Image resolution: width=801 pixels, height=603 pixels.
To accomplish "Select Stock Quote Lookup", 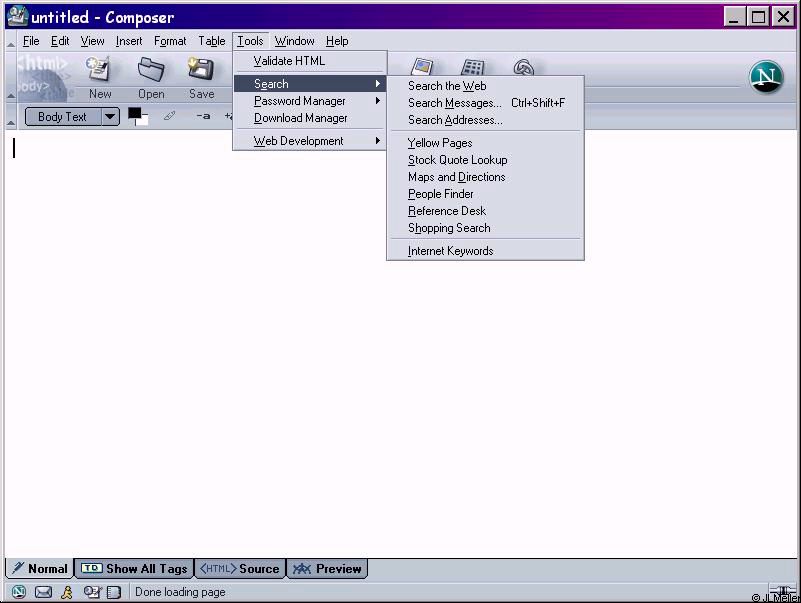I will click(485, 160).
